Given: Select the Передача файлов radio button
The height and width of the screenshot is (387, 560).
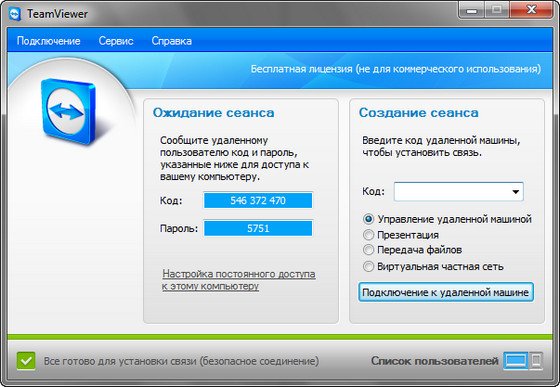Looking at the screenshot, I should click(x=368, y=250).
